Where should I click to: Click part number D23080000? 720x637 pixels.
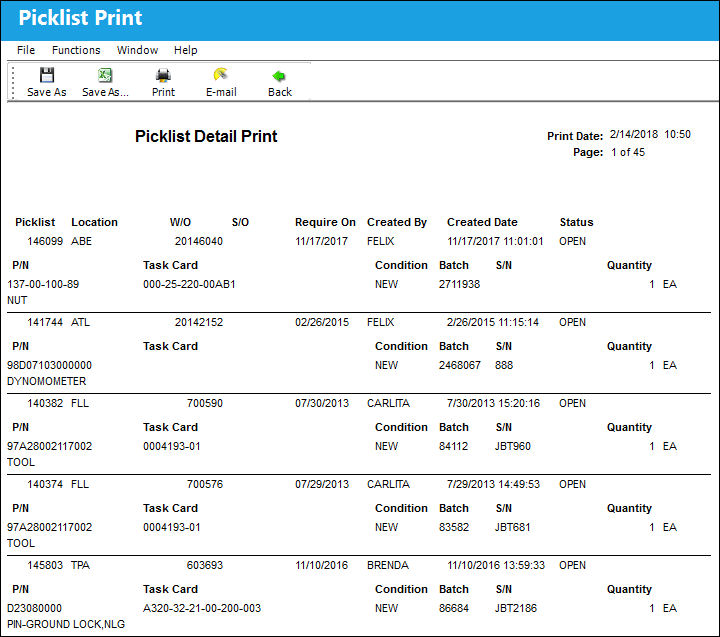tap(34, 608)
